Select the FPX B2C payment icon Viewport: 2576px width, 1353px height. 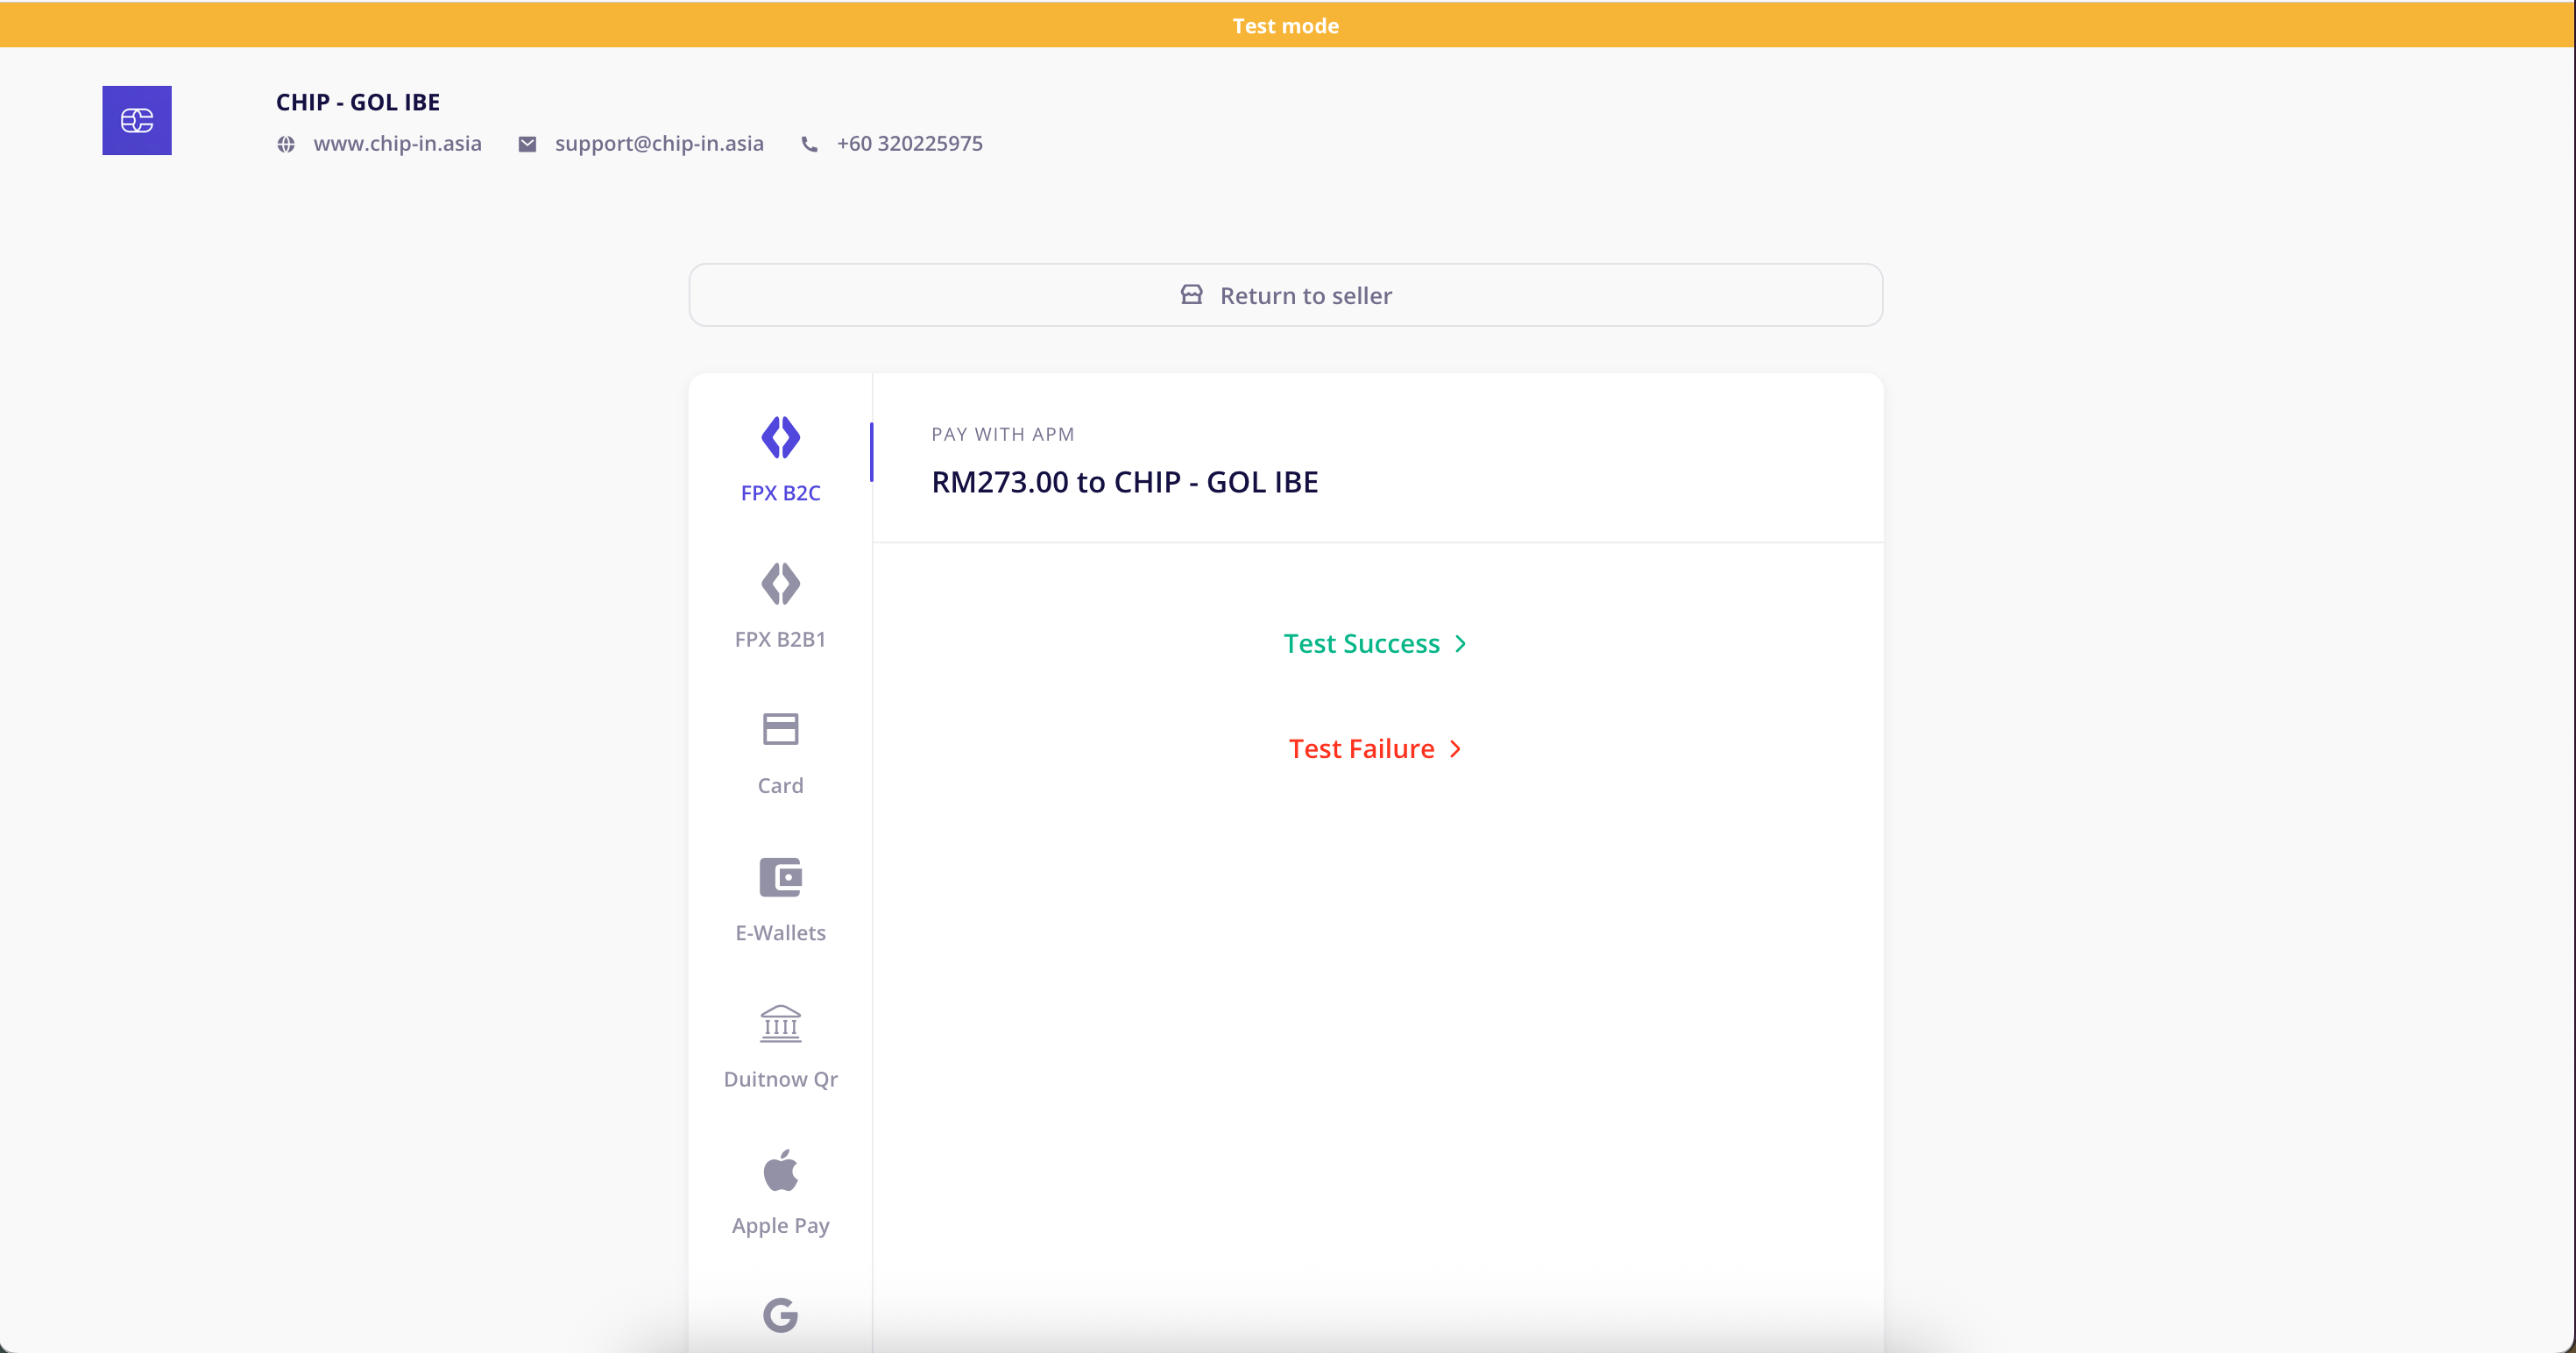780,437
